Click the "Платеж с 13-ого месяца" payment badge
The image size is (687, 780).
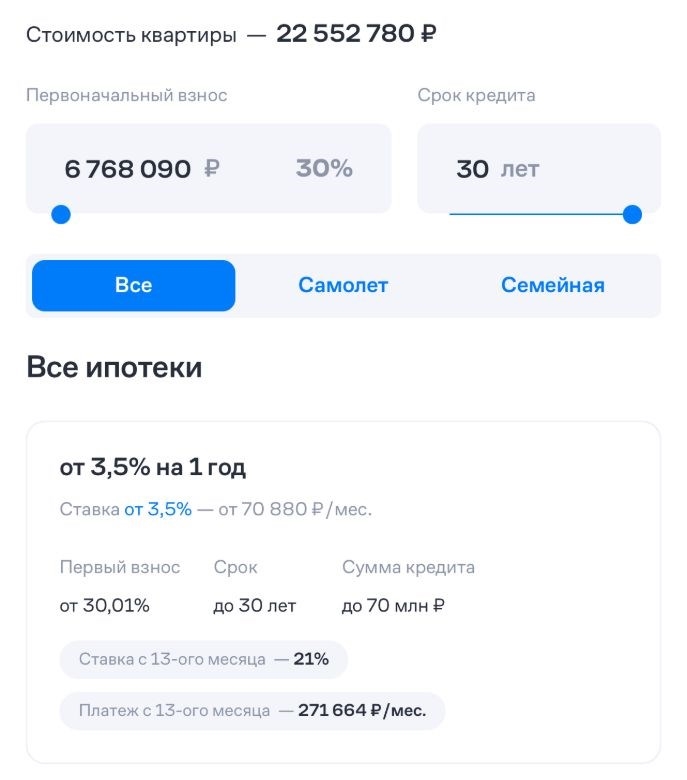(x=252, y=711)
